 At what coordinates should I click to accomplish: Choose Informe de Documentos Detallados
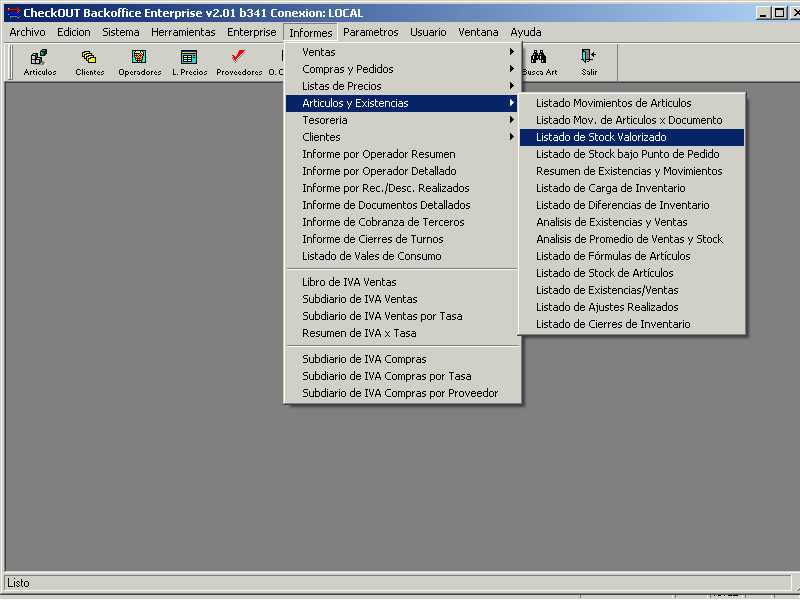(x=402, y=205)
